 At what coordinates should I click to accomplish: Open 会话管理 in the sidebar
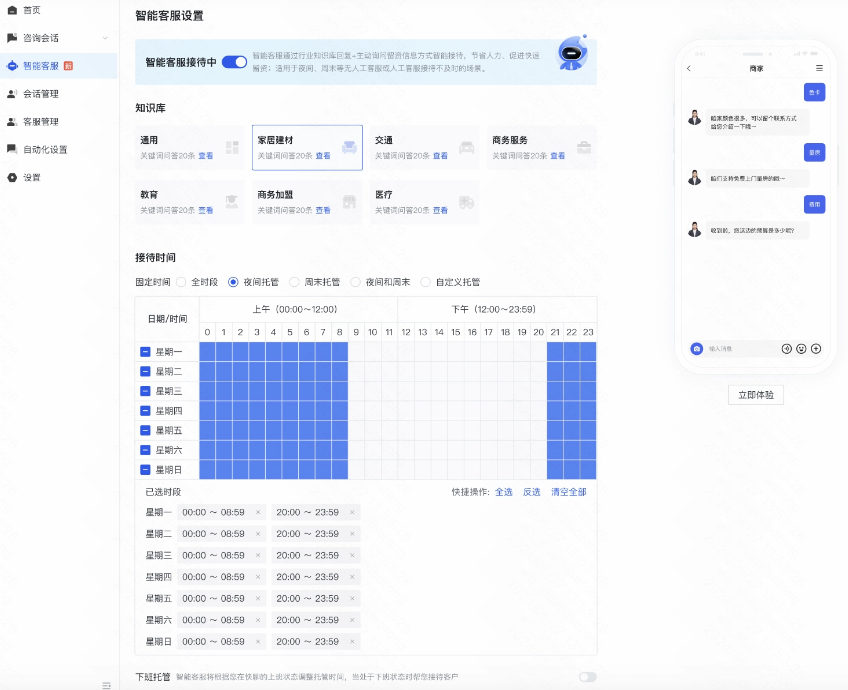click(x=40, y=94)
